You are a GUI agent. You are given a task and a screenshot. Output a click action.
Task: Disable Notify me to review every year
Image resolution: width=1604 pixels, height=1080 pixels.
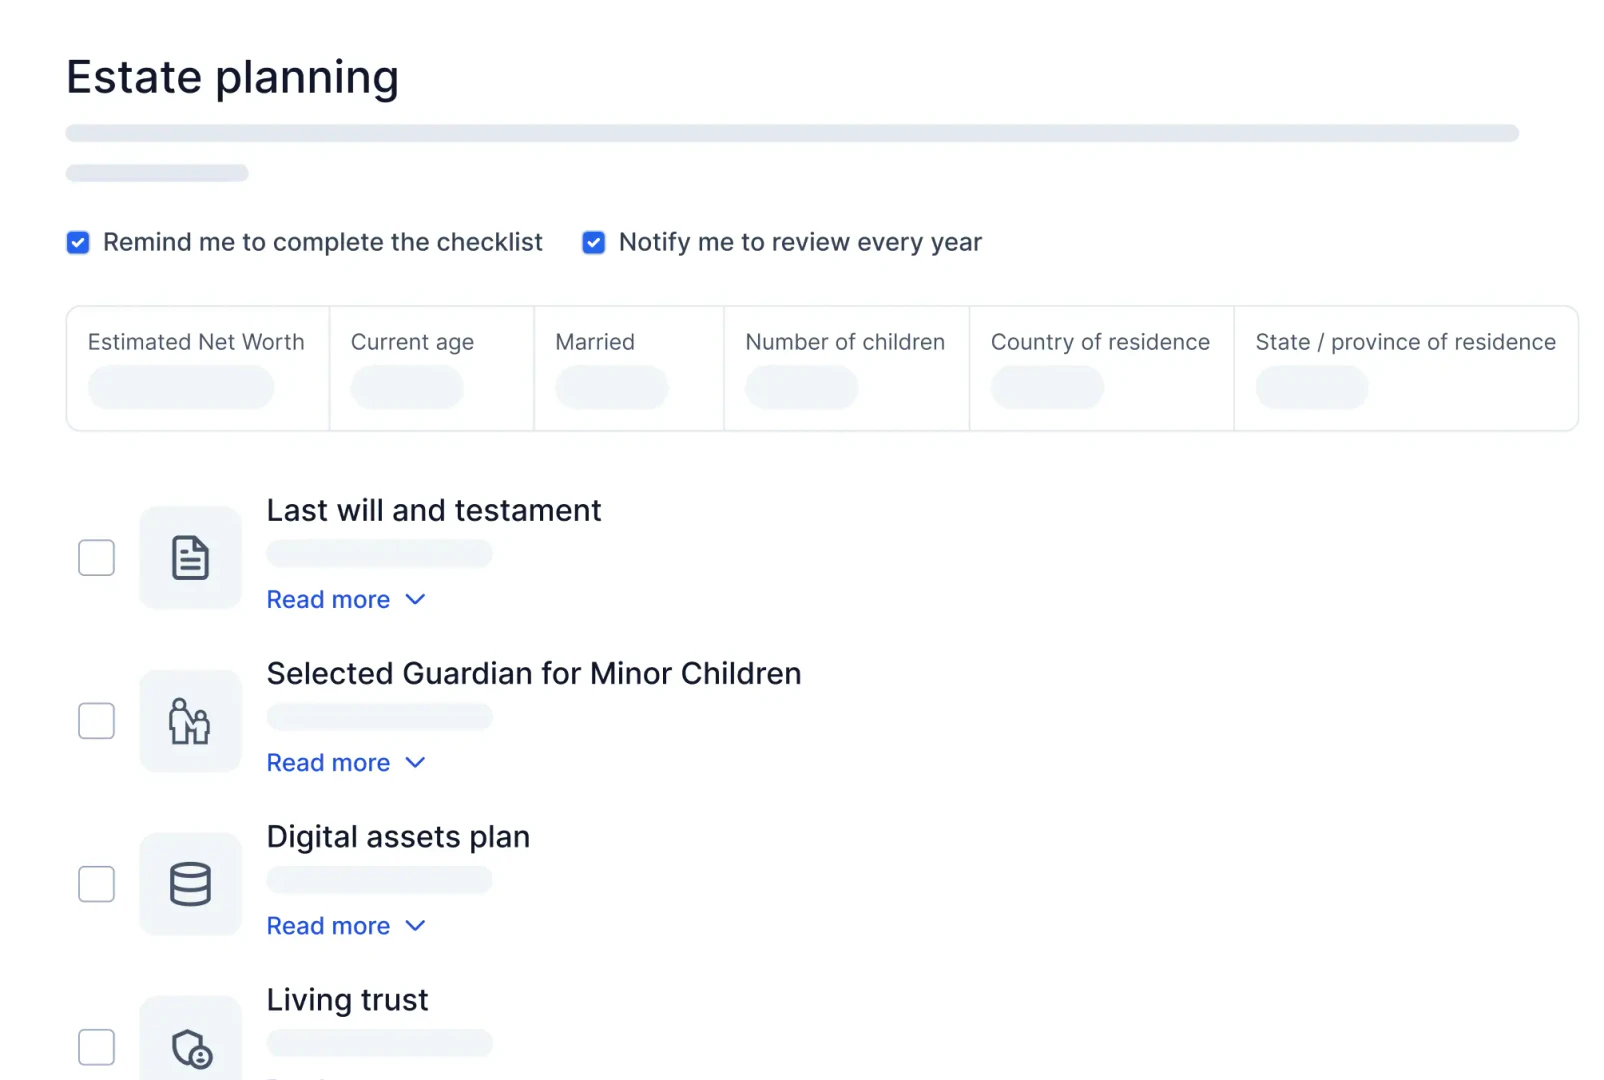click(593, 242)
